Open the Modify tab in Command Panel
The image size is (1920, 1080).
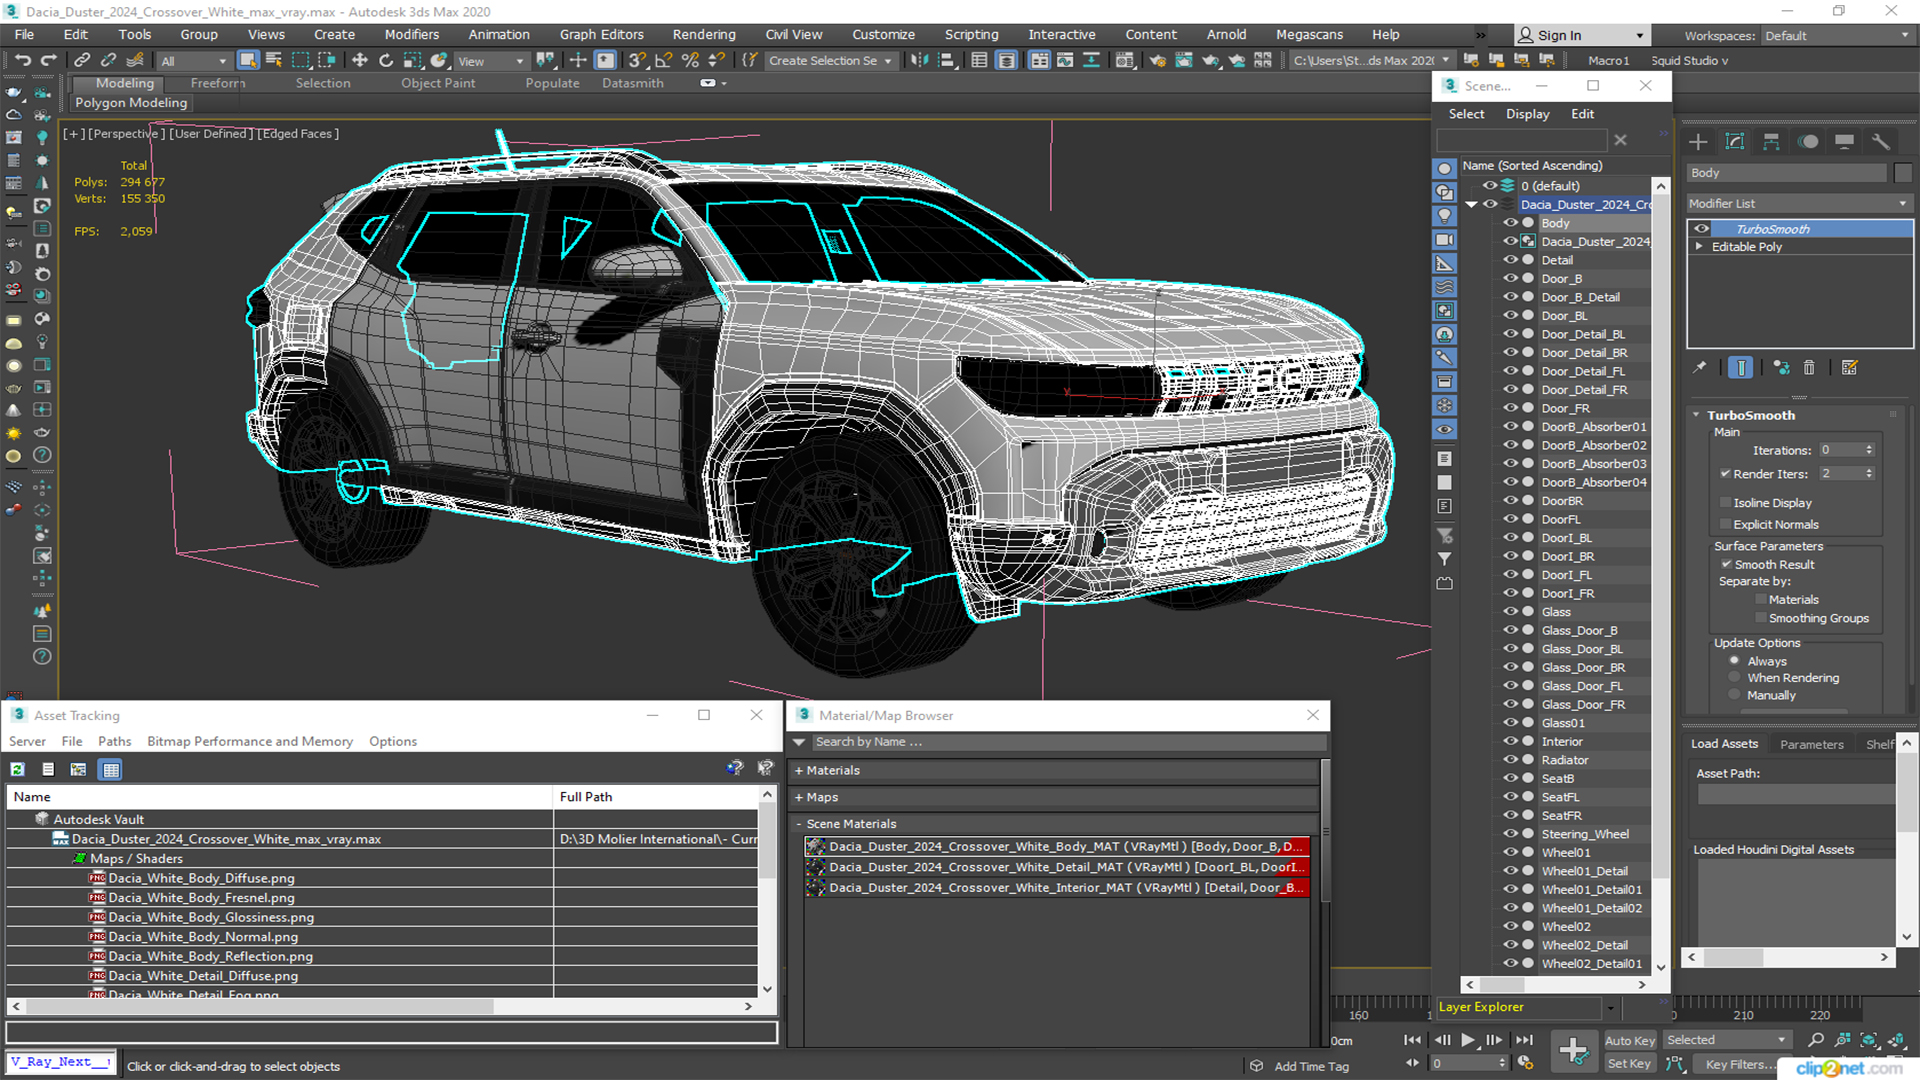point(1735,142)
